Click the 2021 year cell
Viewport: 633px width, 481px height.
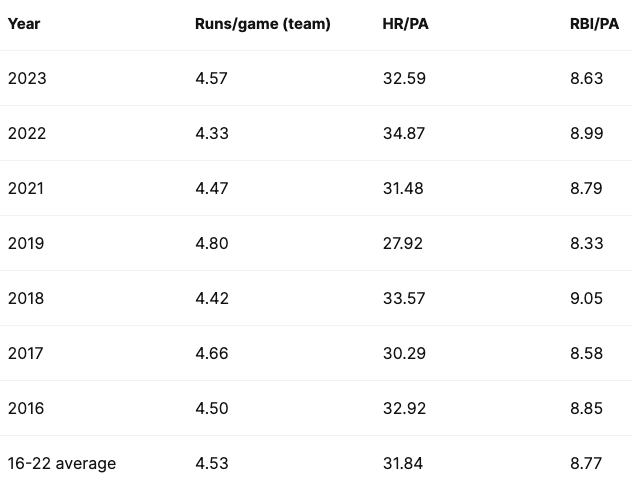[x=27, y=188]
